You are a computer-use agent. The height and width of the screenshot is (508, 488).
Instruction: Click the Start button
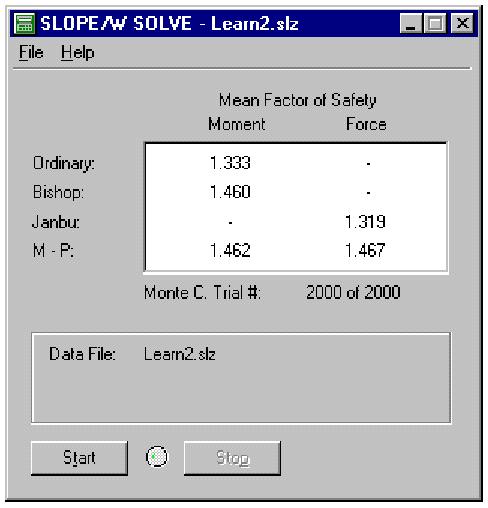[x=79, y=458]
